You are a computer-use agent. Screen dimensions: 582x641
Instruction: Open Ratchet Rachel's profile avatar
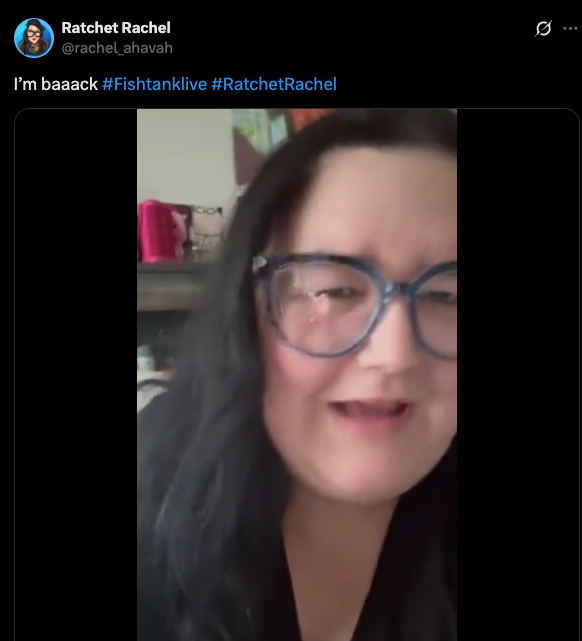point(34,38)
